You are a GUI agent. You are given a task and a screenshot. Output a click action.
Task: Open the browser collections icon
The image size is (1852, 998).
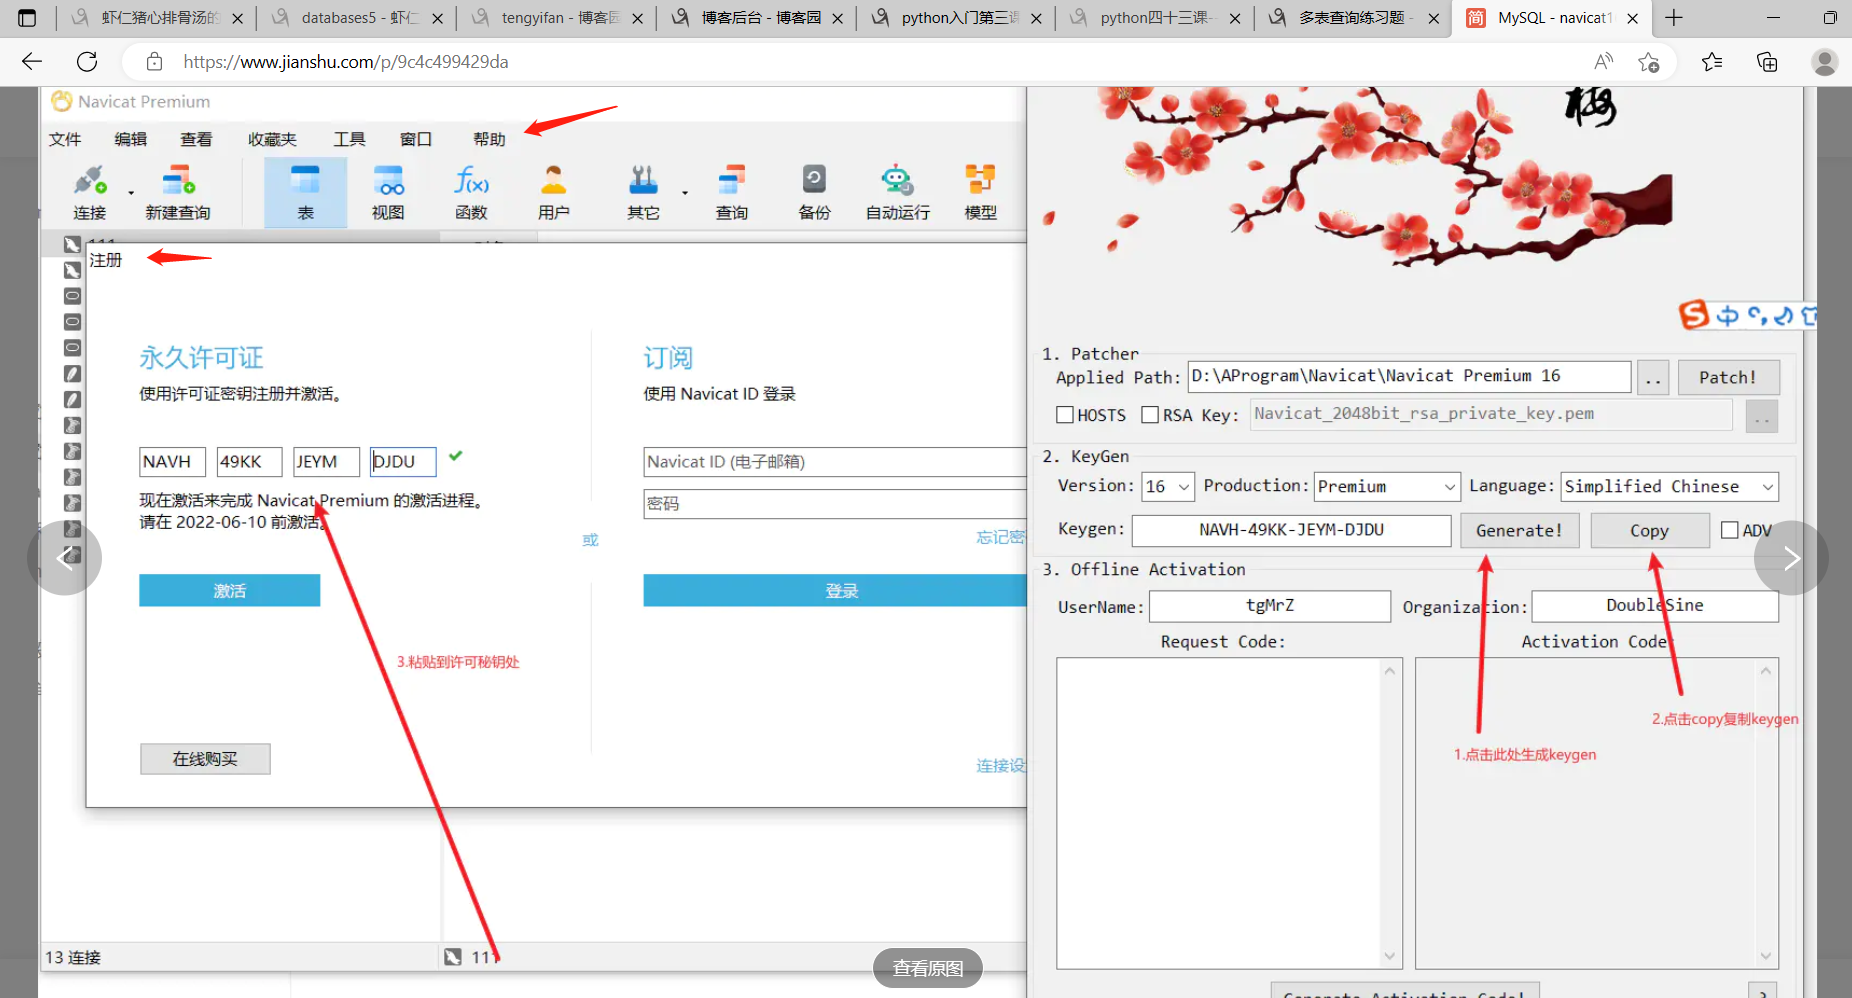[1767, 62]
